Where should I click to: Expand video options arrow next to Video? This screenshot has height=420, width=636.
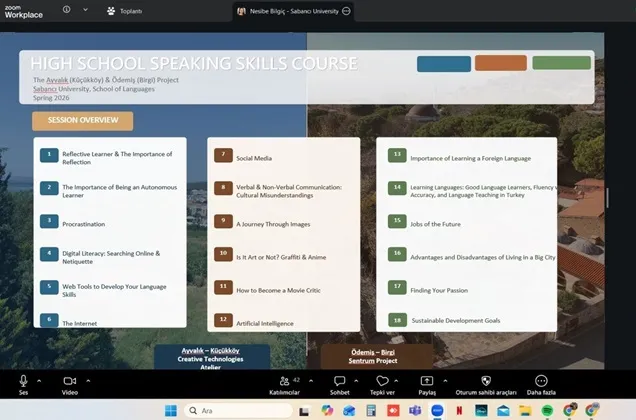click(x=88, y=380)
